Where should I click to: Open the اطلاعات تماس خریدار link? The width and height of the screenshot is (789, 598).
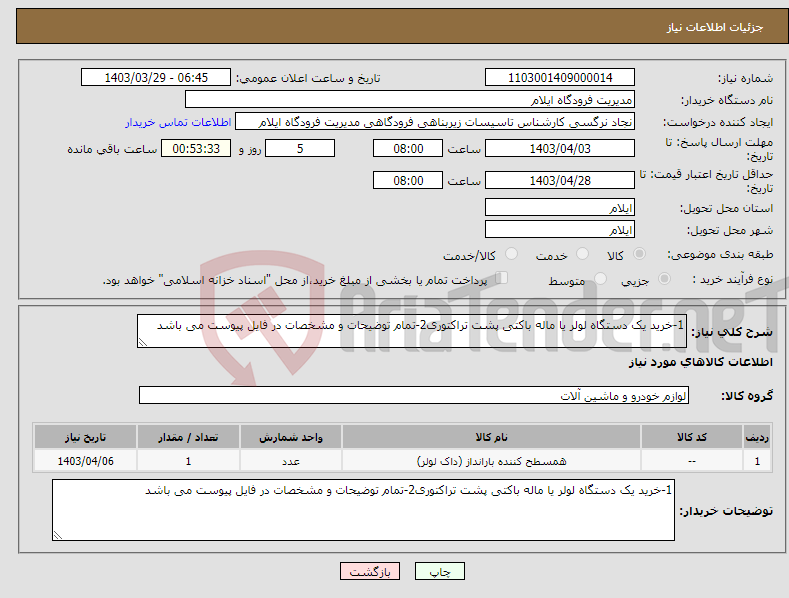[178, 122]
